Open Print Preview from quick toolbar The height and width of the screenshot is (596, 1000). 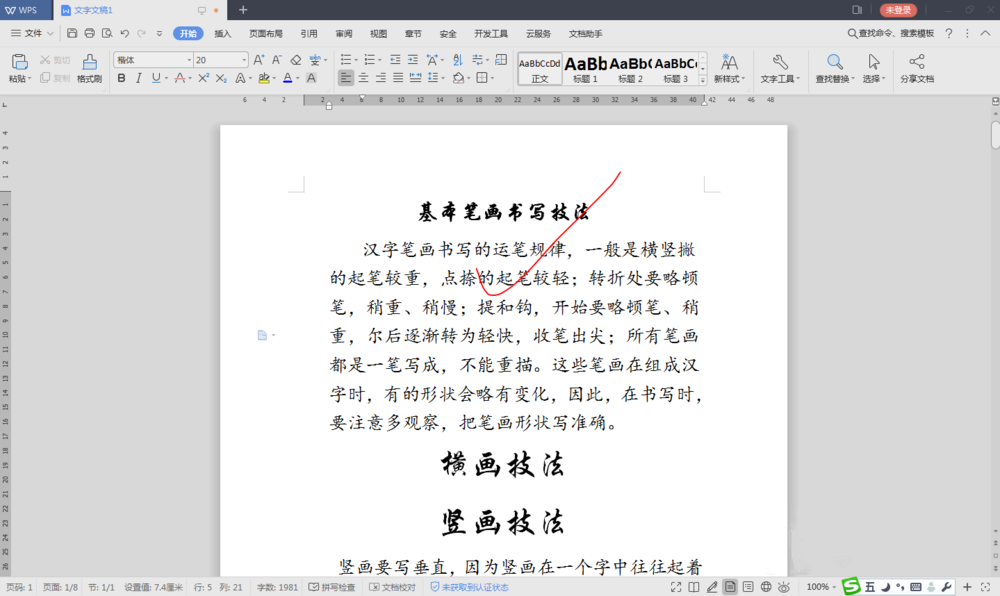click(x=107, y=33)
